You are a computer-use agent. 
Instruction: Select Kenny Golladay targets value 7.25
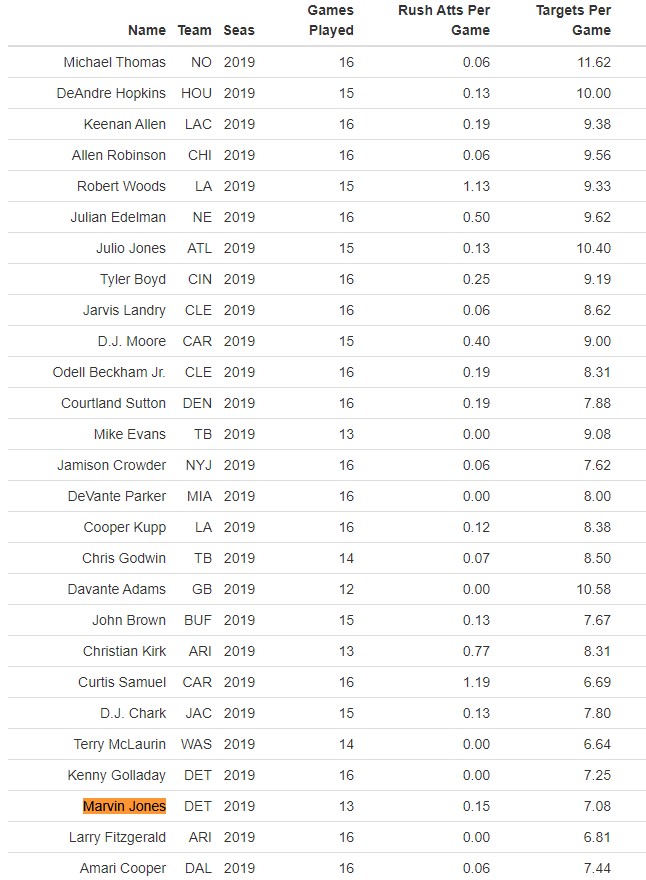(x=597, y=775)
